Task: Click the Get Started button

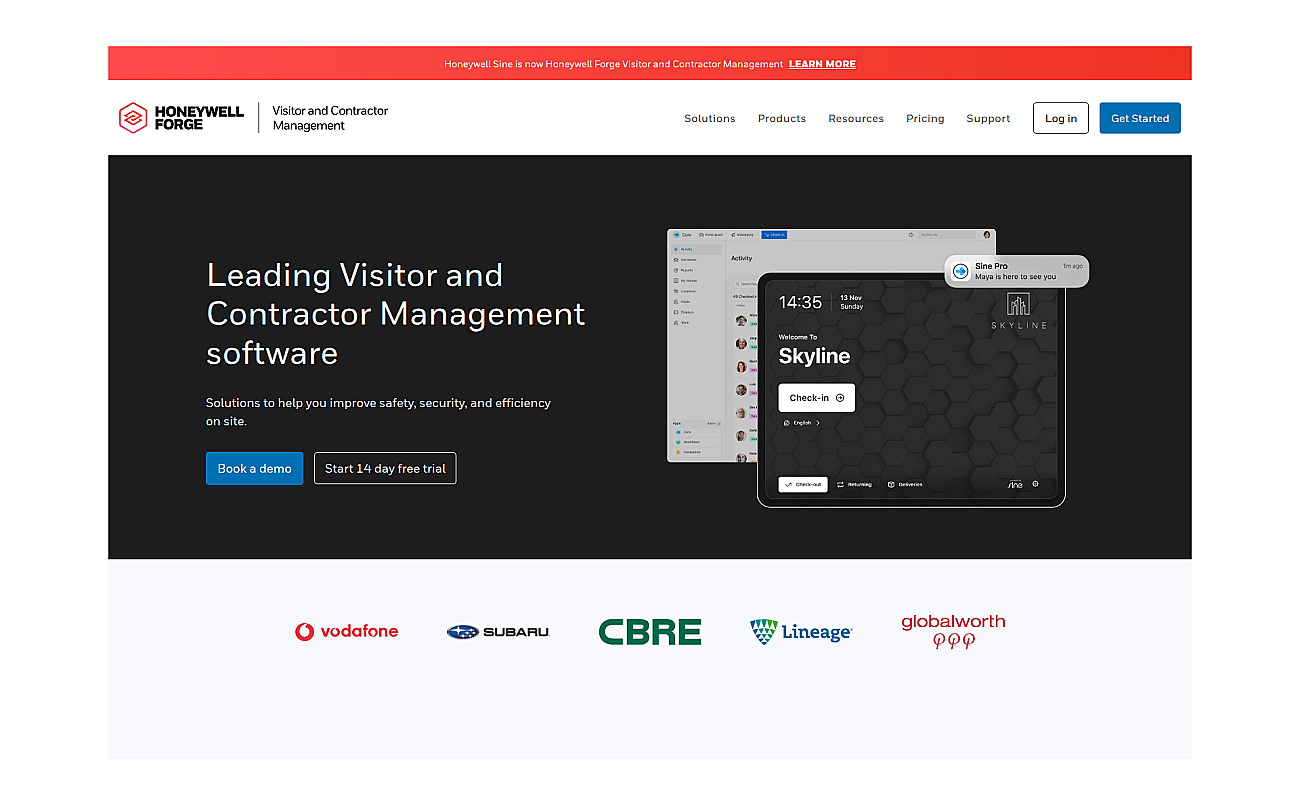Action: click(x=1140, y=118)
